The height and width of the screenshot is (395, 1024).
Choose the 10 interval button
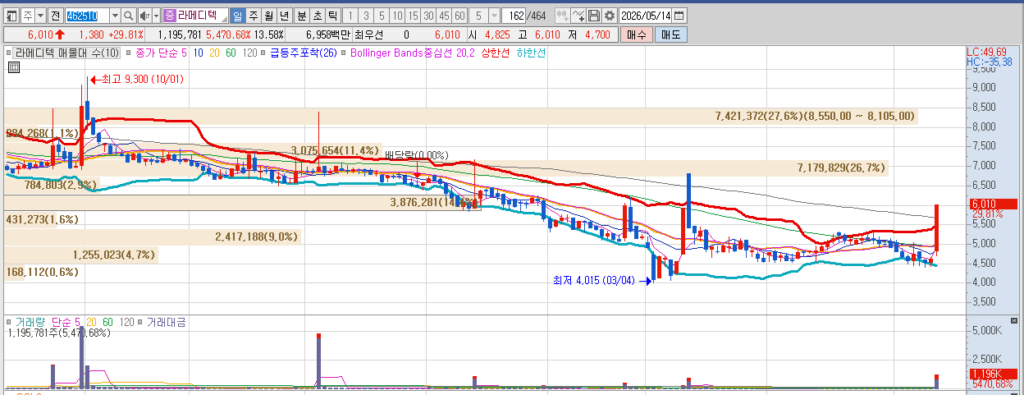click(x=397, y=16)
